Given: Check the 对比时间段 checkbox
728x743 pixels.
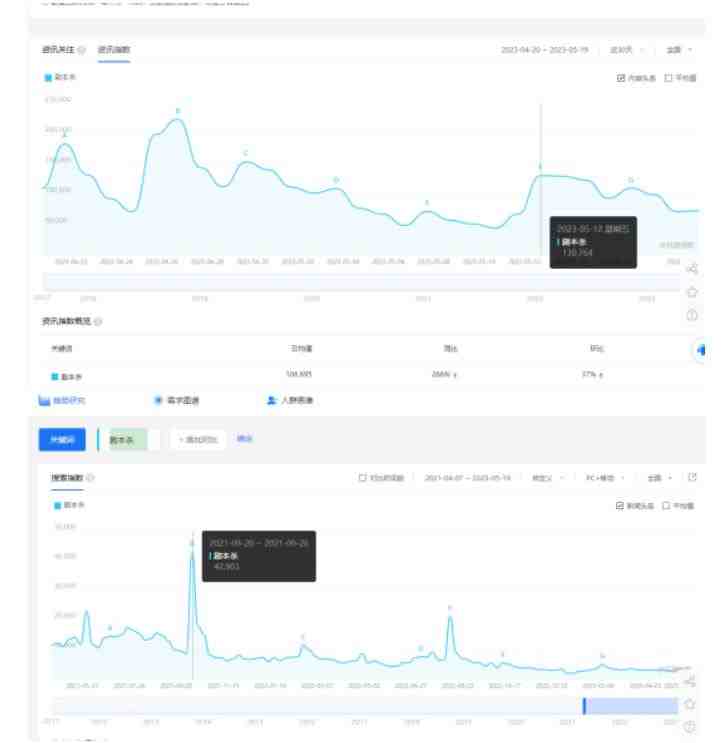Looking at the screenshot, I should 363,478.
